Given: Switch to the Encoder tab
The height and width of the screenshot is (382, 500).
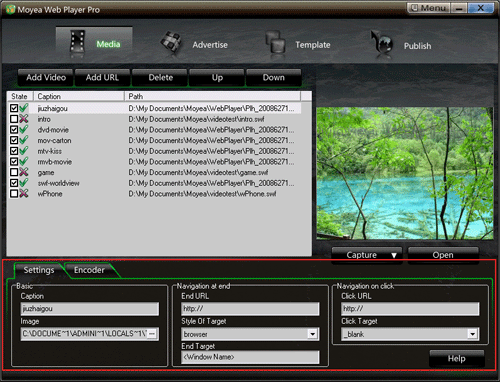Looking at the screenshot, I should click(89, 270).
